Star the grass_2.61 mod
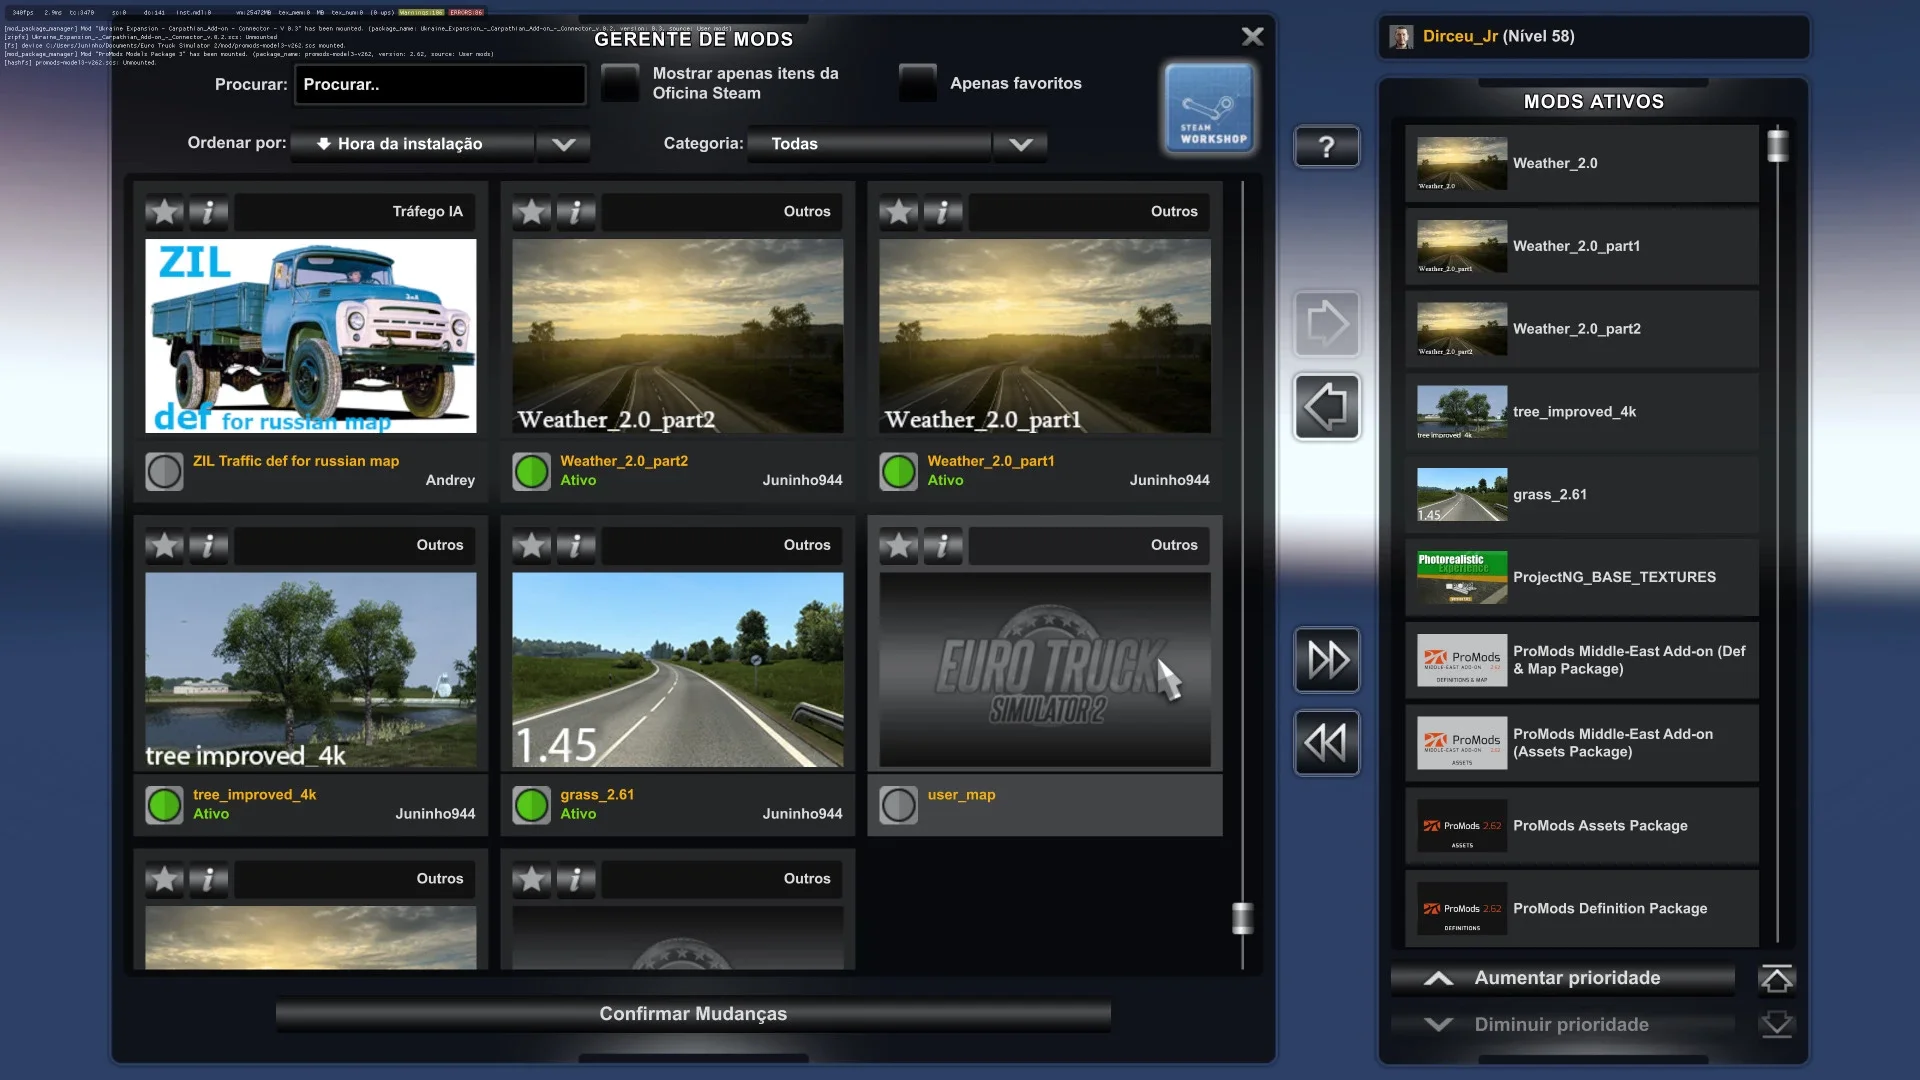 tap(531, 546)
